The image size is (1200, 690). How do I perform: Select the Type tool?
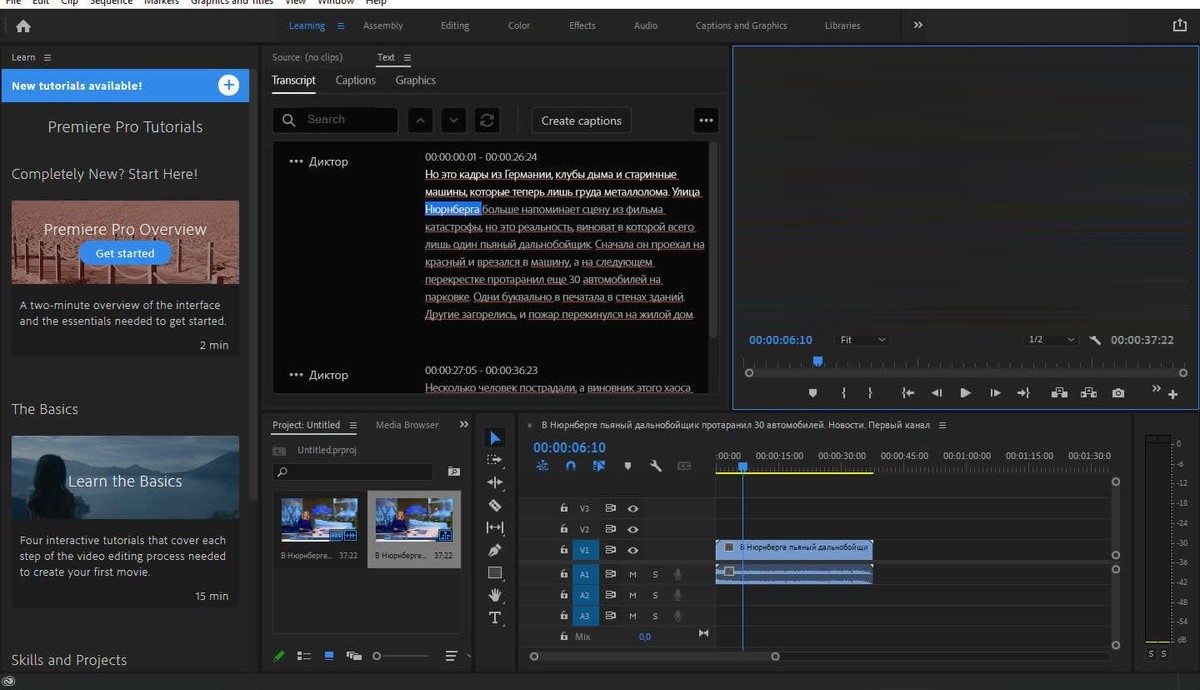494,618
